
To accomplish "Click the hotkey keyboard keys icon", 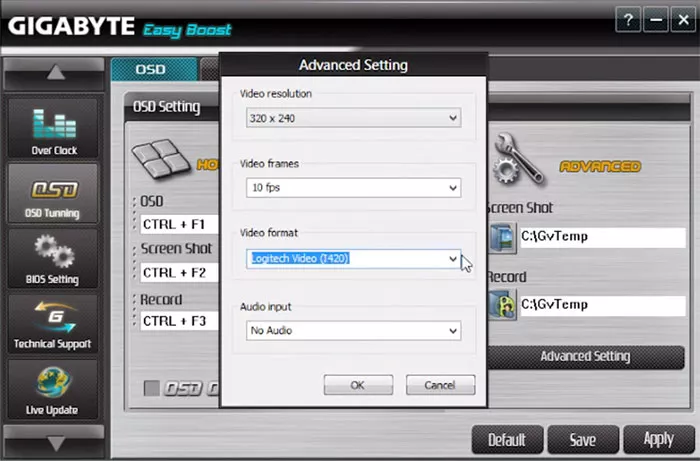I will (161, 158).
